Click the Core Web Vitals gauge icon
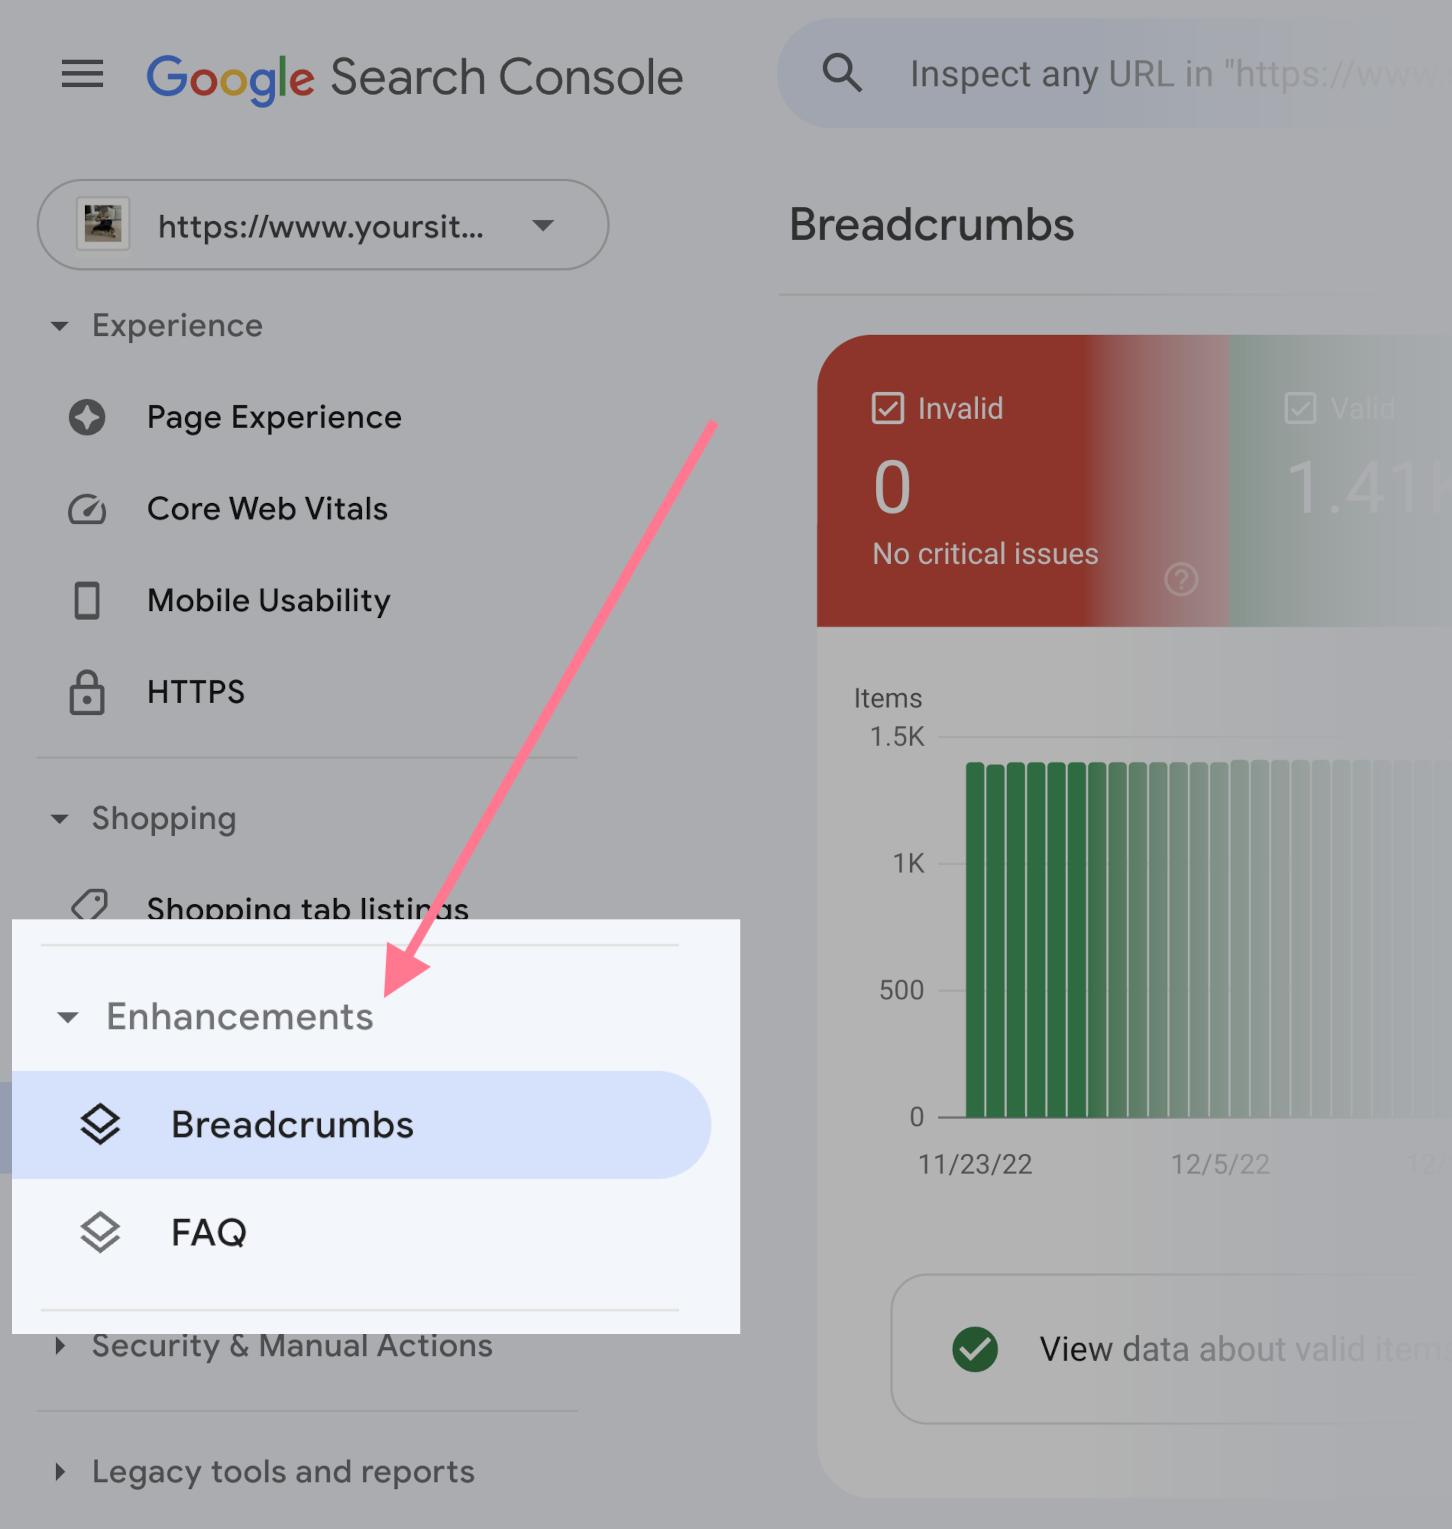Viewport: 1452px width, 1529px height. point(87,509)
